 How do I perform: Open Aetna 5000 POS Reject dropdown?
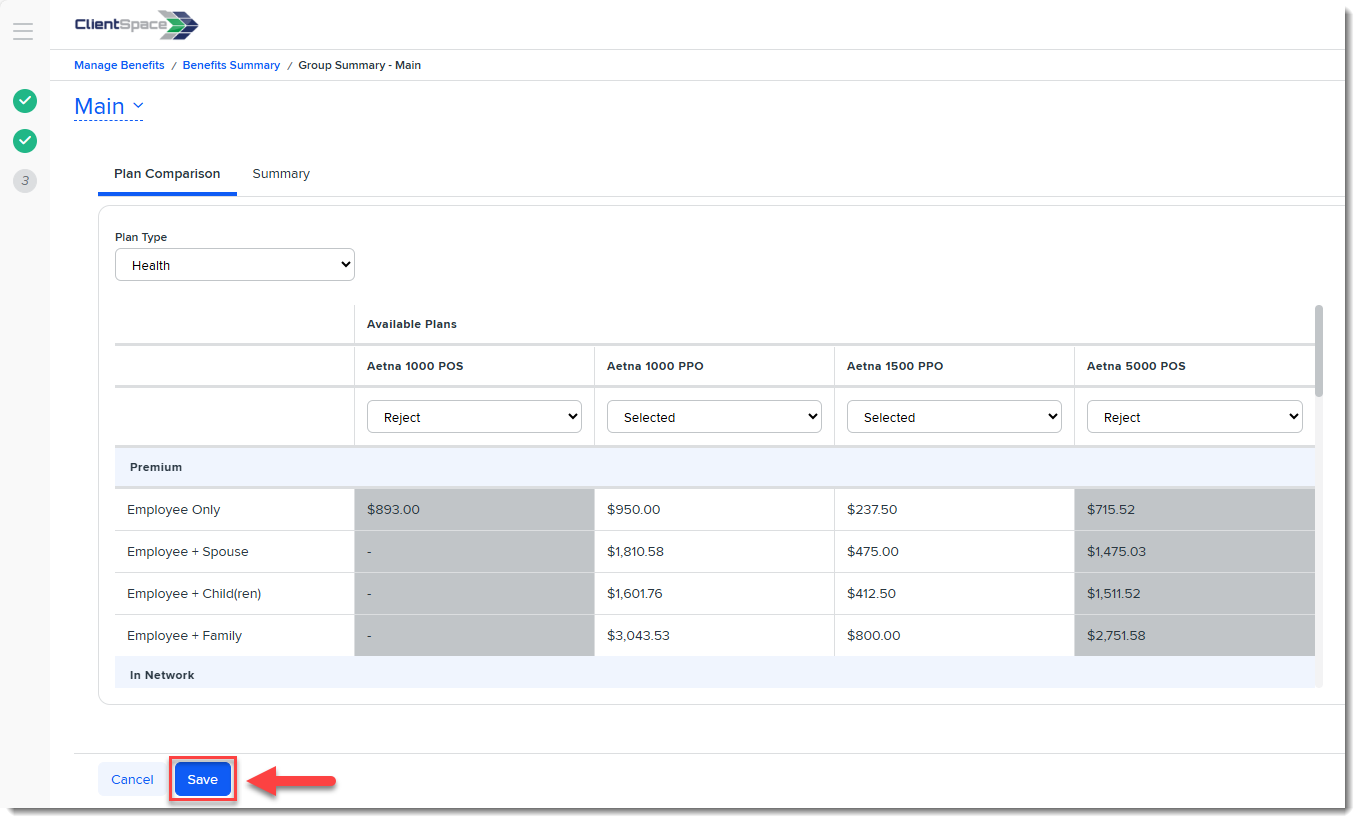tap(1195, 417)
